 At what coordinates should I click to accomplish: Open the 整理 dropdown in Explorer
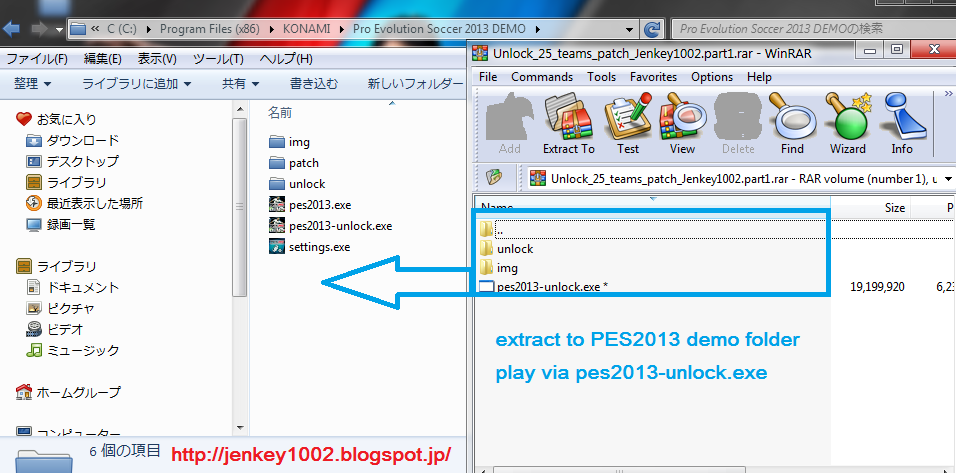click(32, 83)
